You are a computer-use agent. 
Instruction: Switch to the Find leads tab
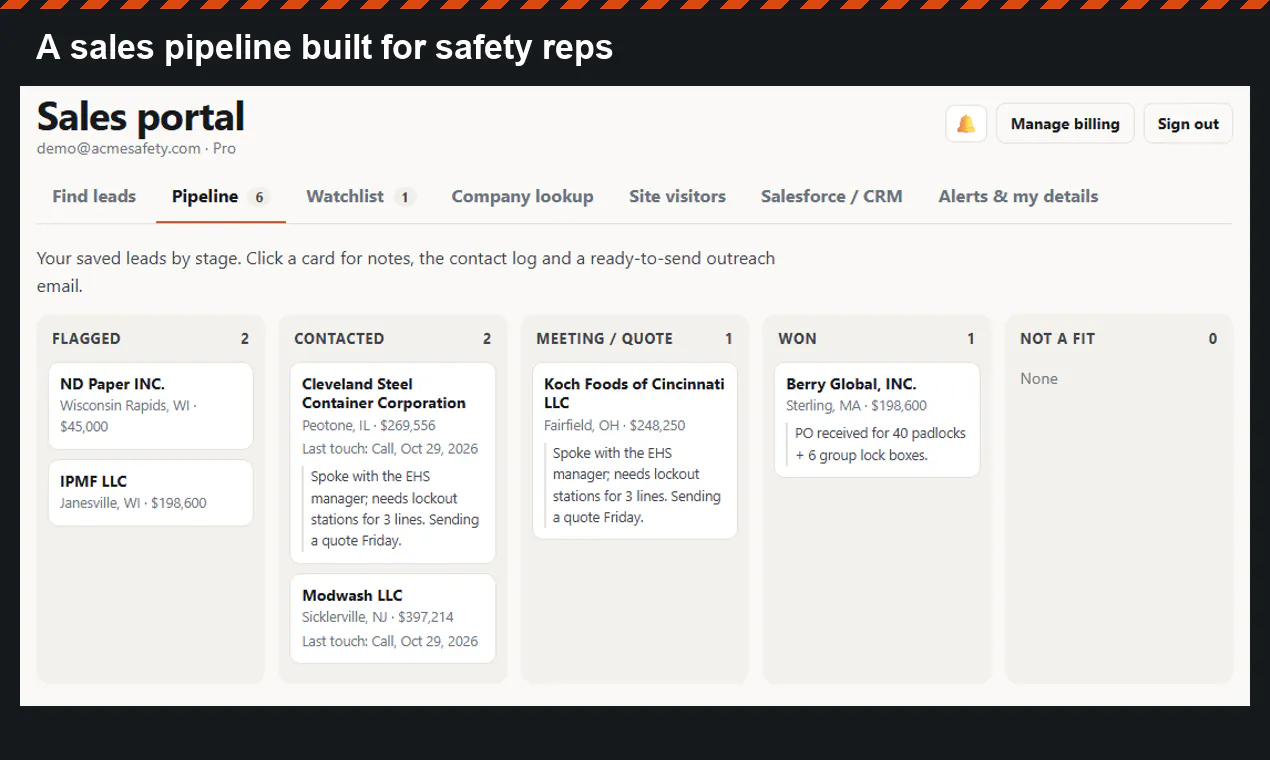click(x=94, y=197)
